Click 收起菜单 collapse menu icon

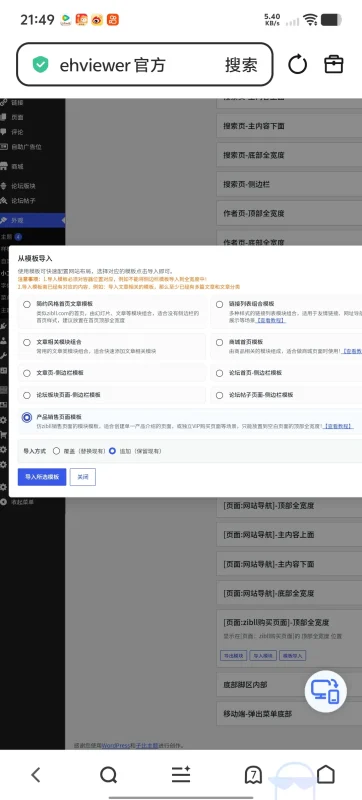click(x=4, y=502)
